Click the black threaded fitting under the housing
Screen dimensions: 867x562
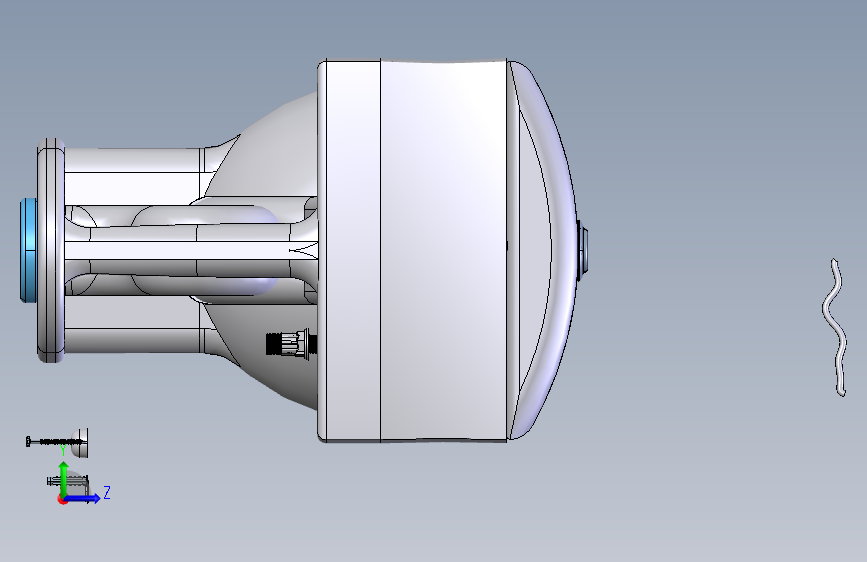[291, 343]
